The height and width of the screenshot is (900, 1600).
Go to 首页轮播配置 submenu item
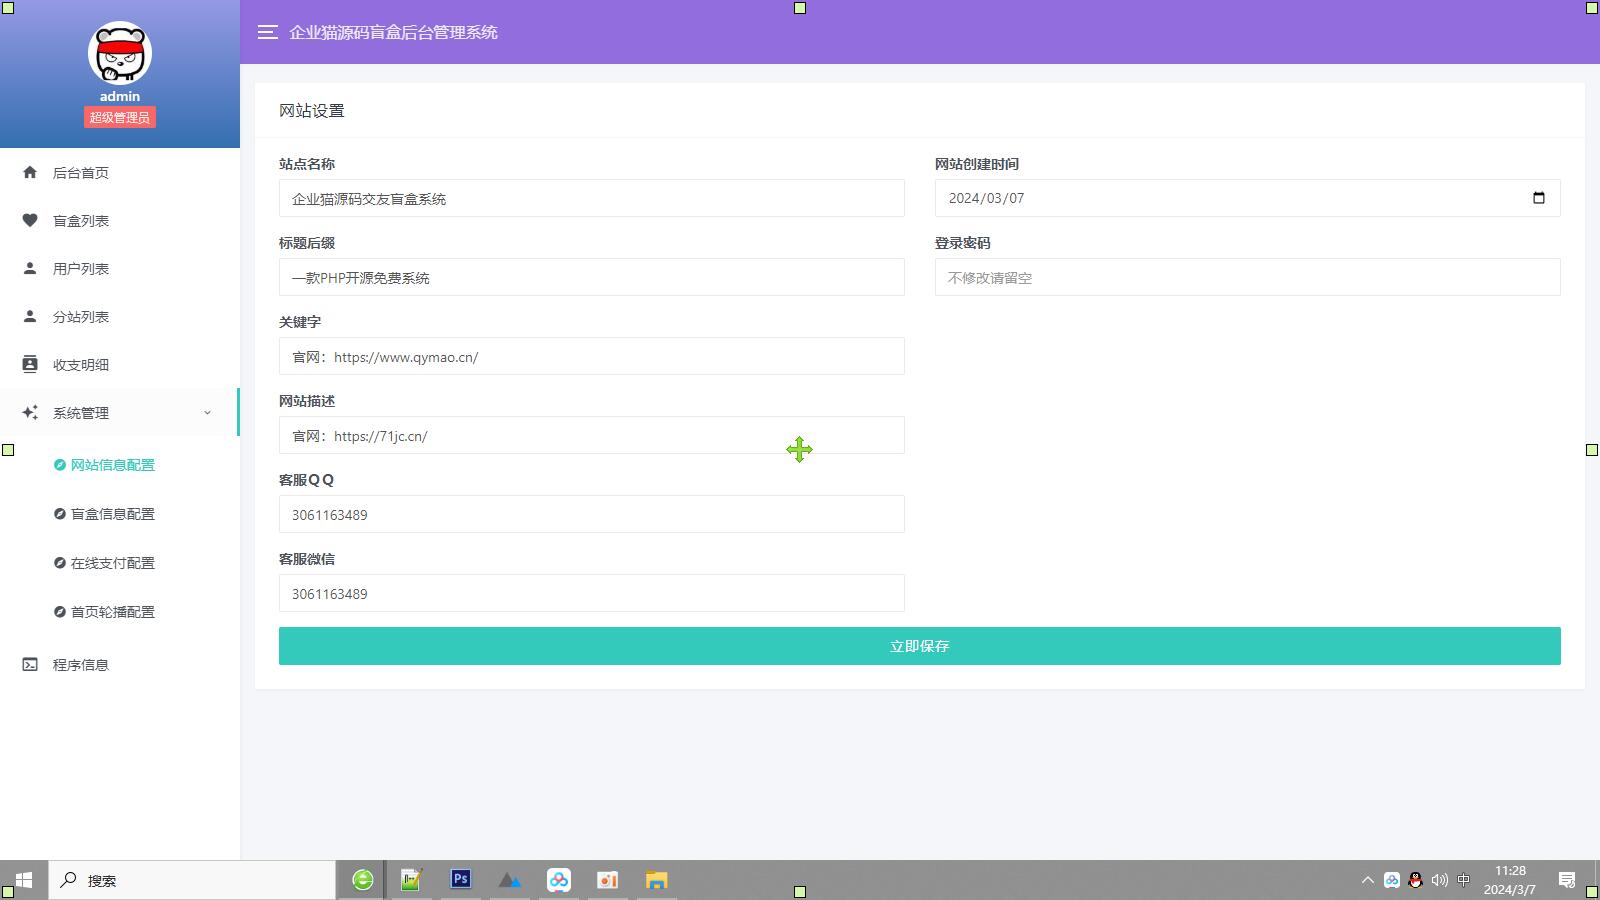[x=112, y=612]
